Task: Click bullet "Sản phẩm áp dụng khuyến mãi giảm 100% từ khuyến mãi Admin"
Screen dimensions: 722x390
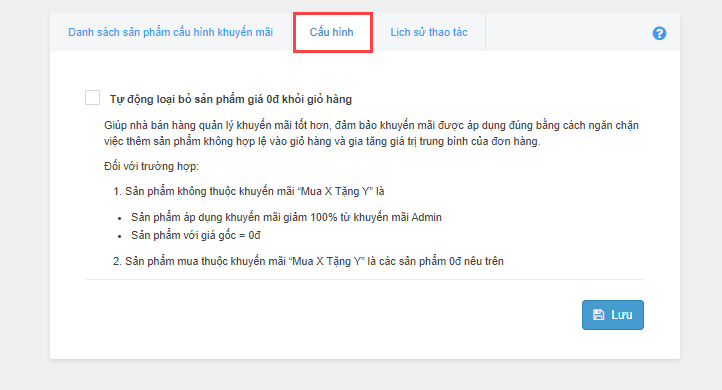Action: point(286,217)
